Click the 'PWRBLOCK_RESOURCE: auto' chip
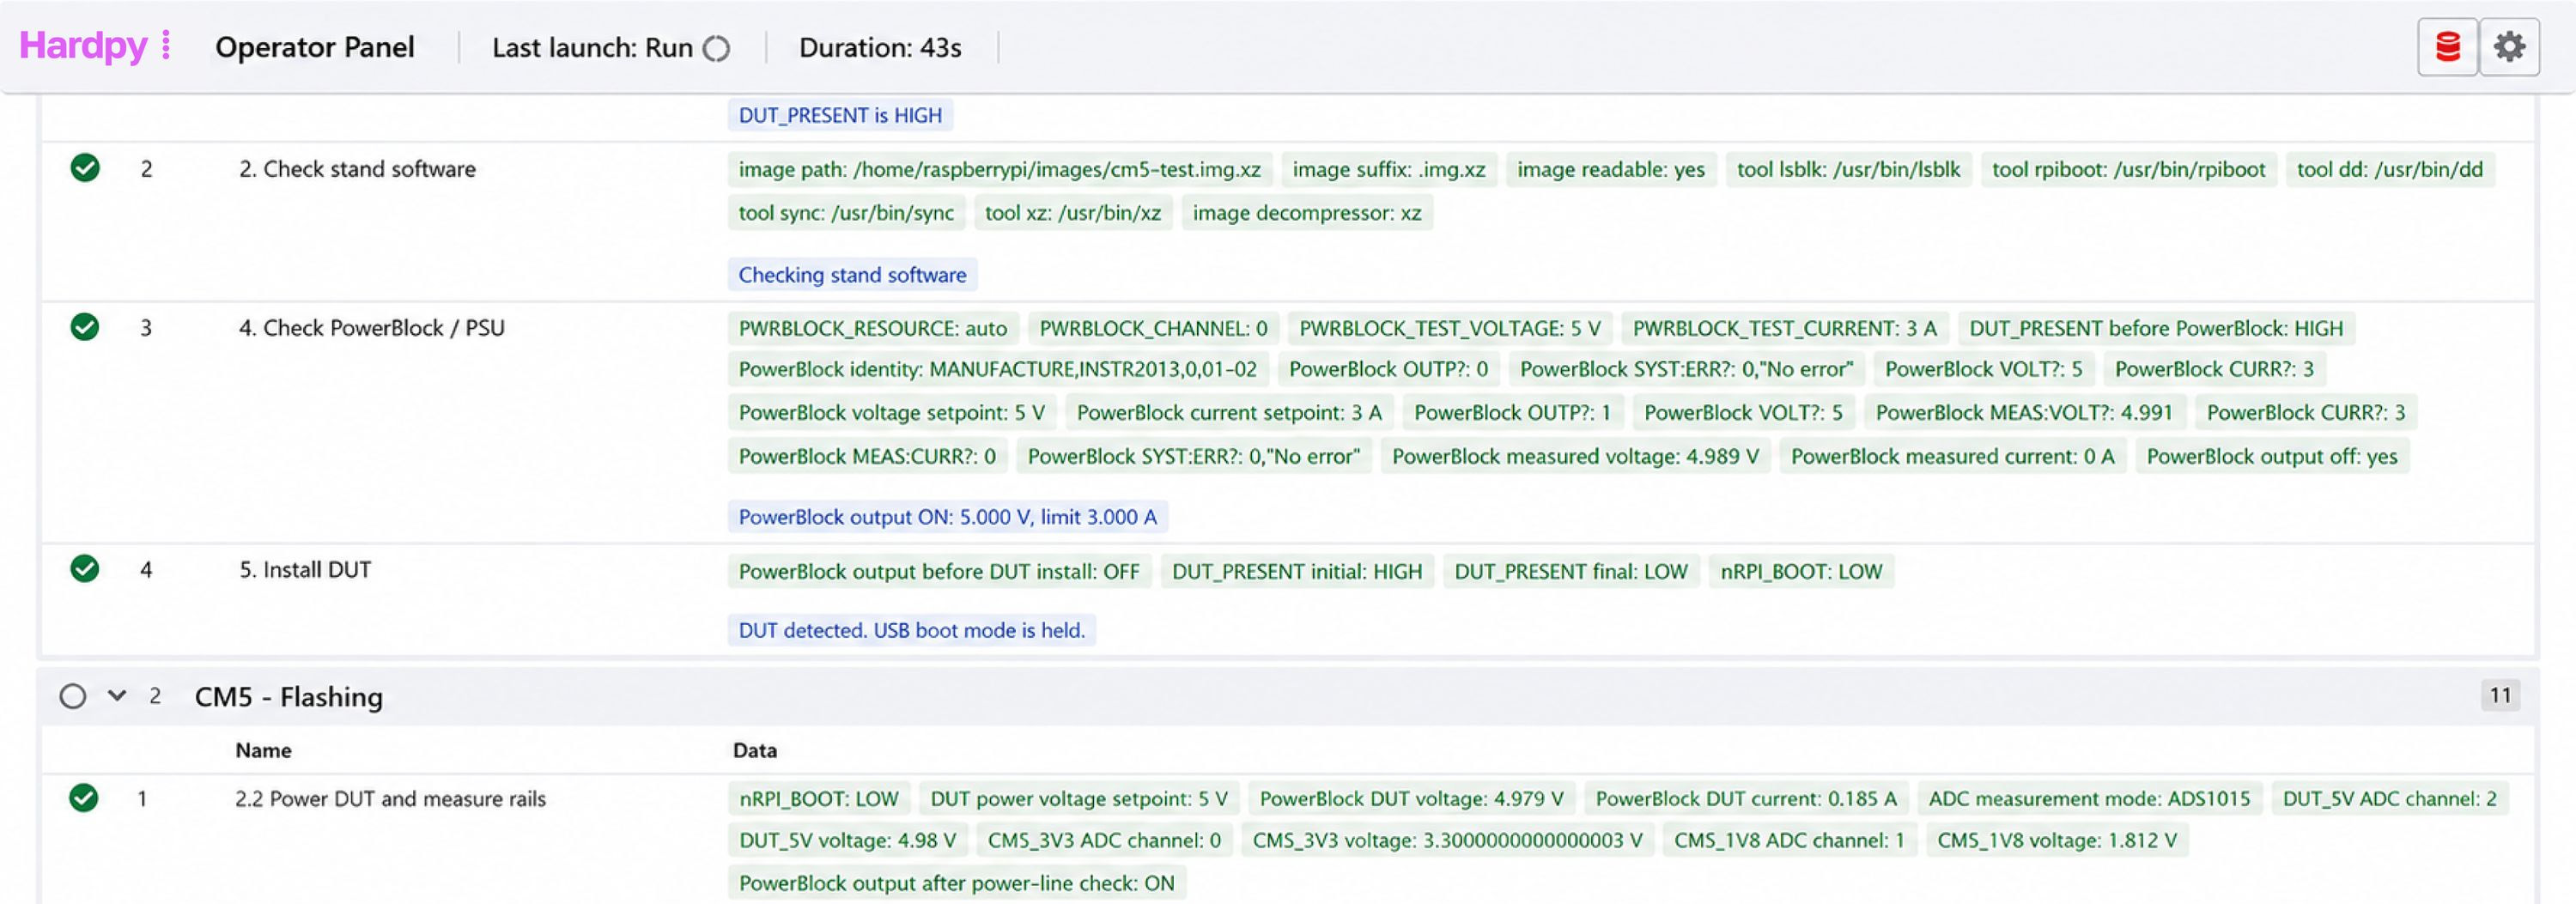 point(873,329)
